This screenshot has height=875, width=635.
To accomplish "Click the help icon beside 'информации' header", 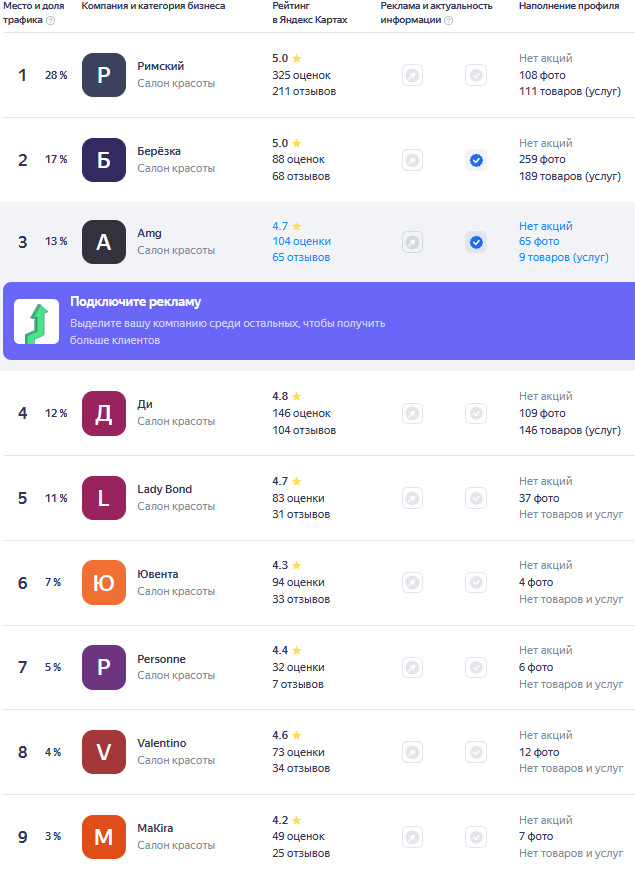I will (449, 21).
